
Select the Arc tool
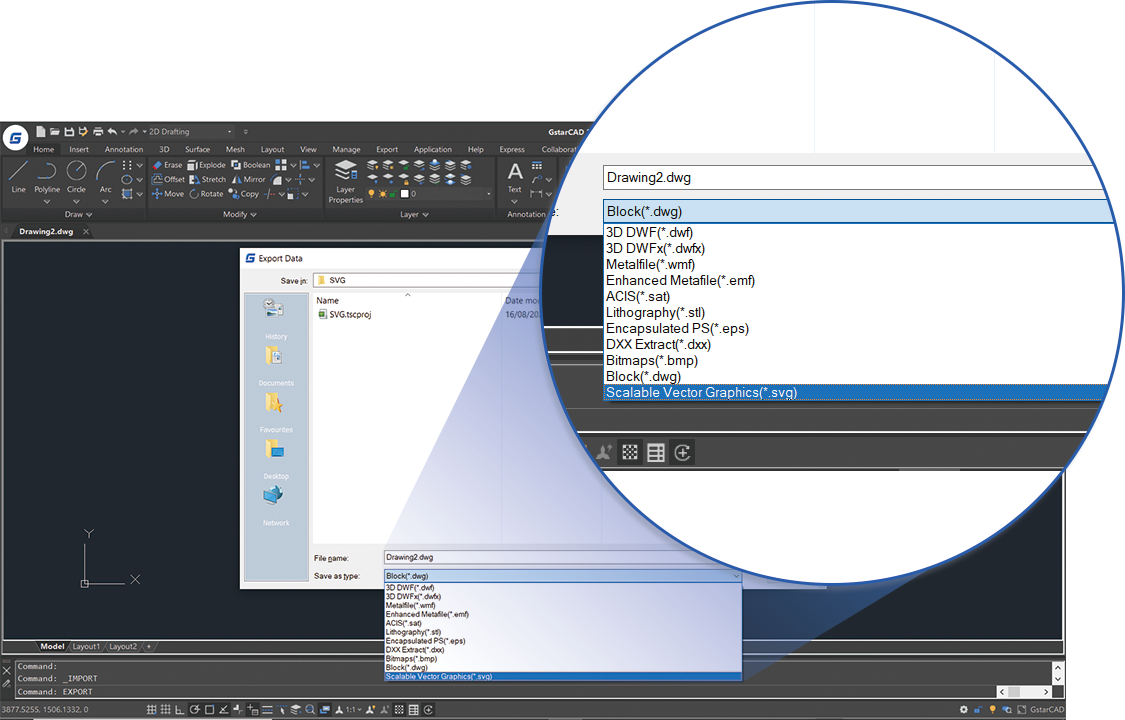coord(105,176)
